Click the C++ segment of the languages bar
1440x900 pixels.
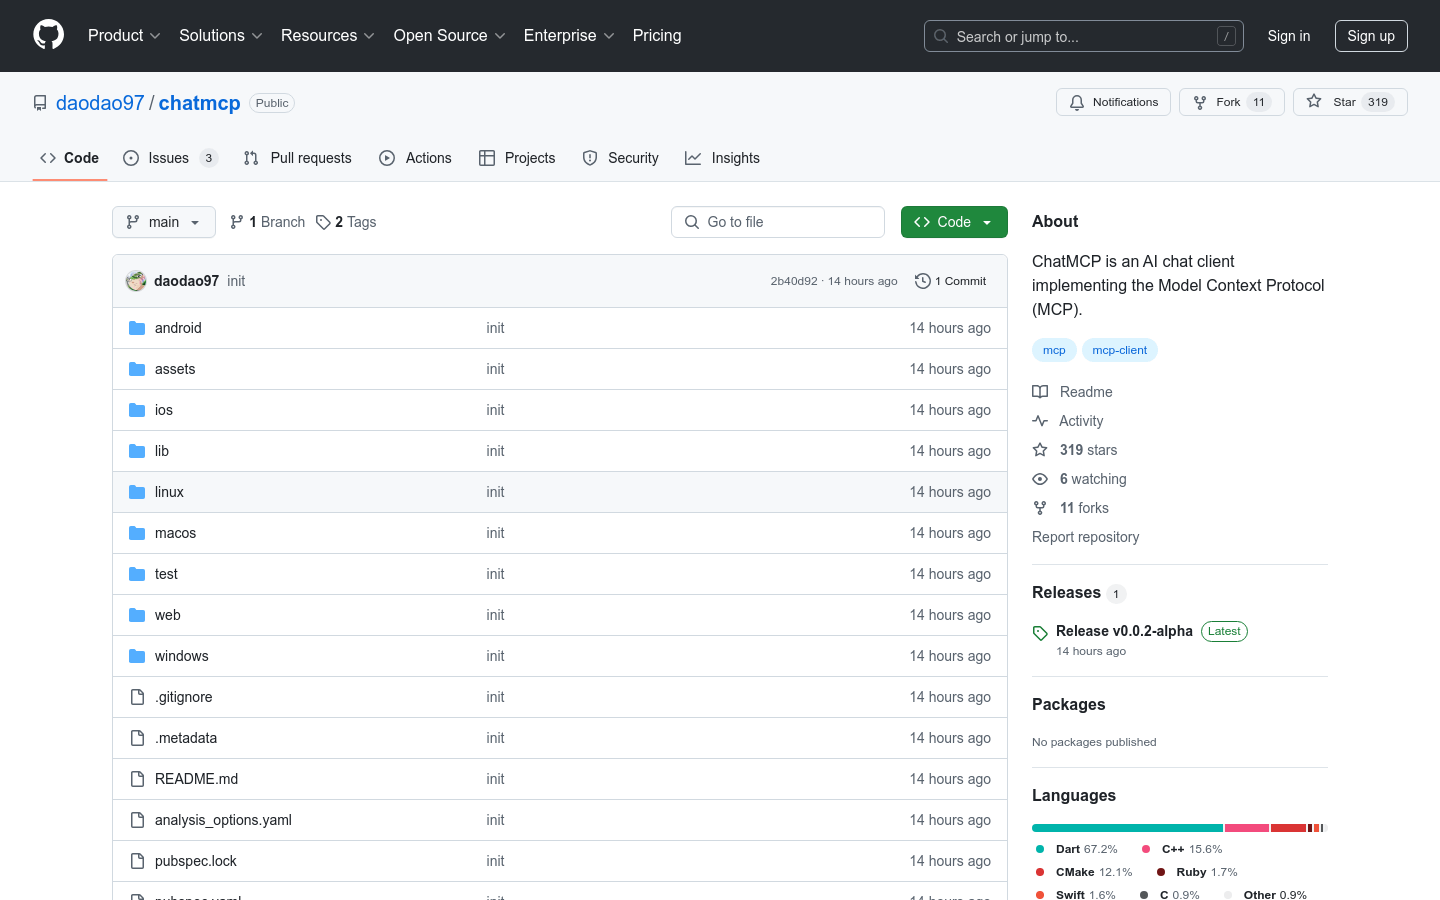click(1247, 828)
